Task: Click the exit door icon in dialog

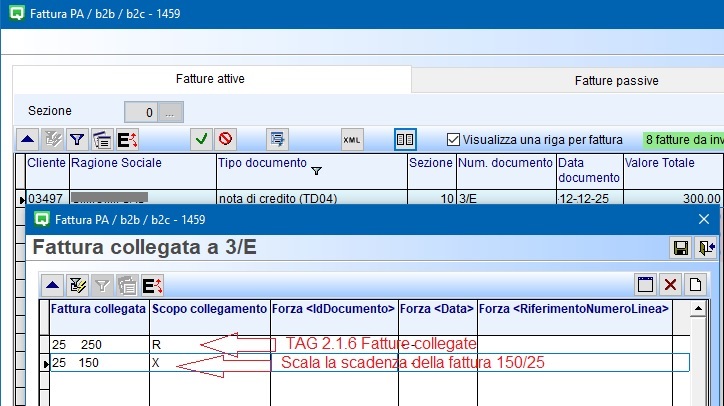Action: pyautogui.click(x=705, y=247)
